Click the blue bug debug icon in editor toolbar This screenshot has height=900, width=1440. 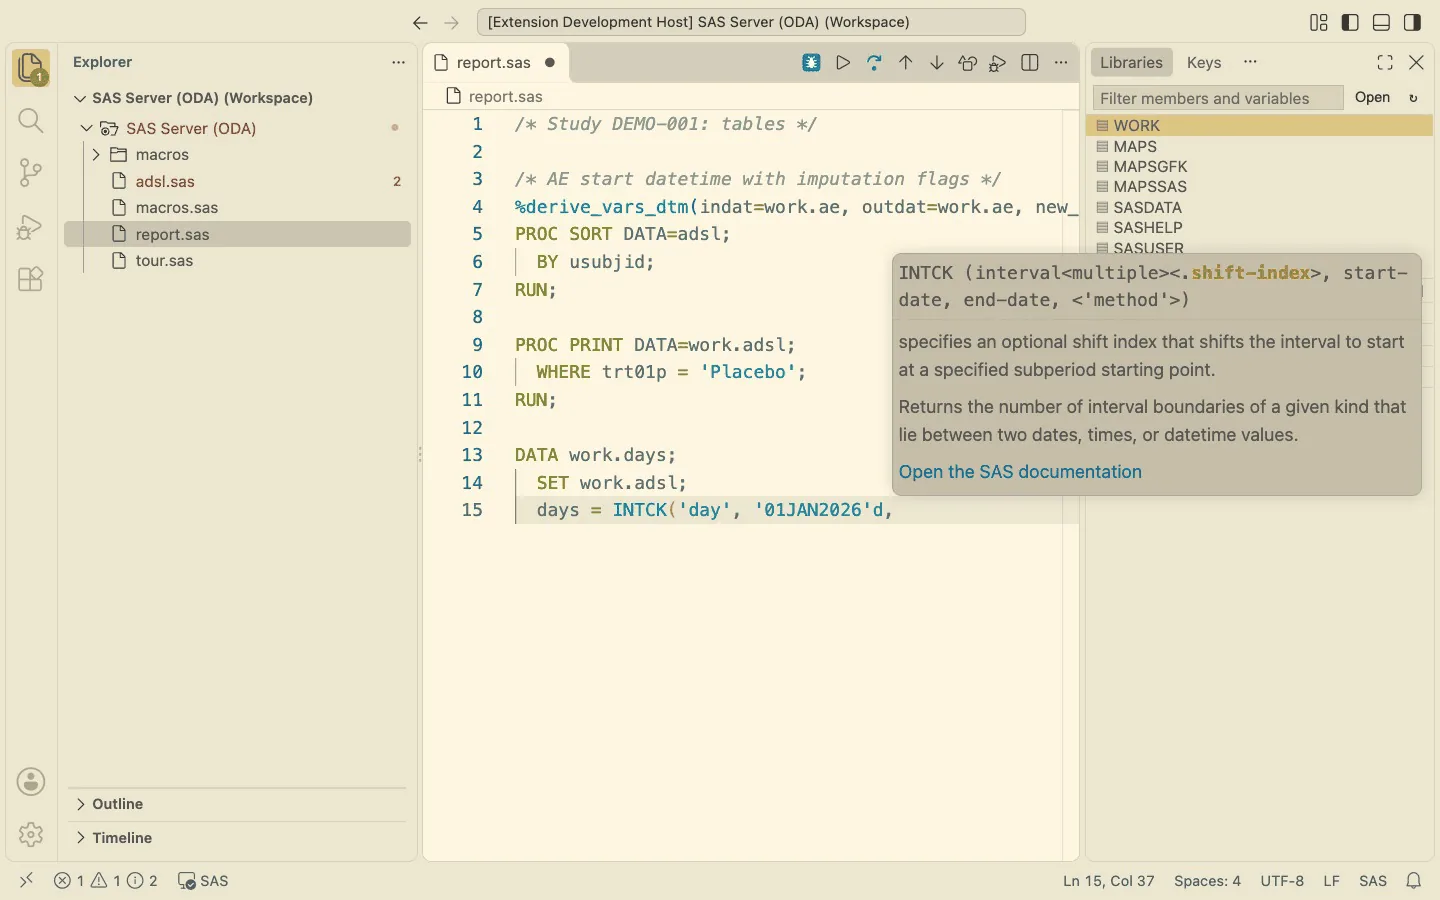click(812, 63)
